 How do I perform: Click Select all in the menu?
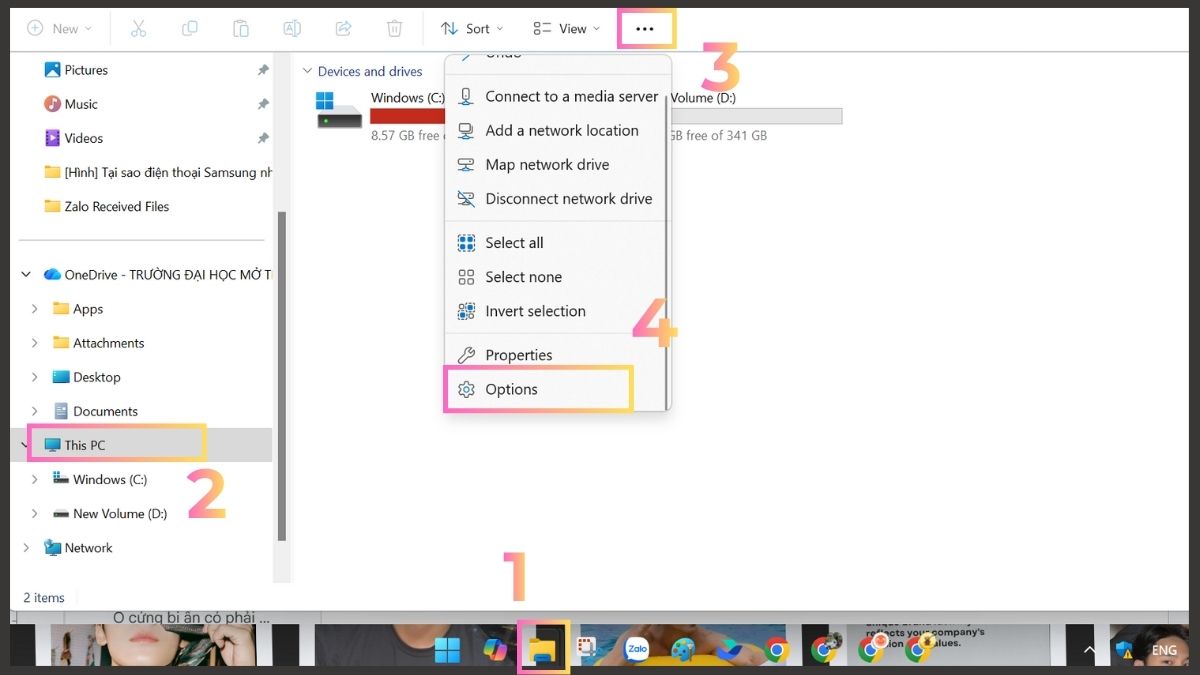pyautogui.click(x=513, y=242)
